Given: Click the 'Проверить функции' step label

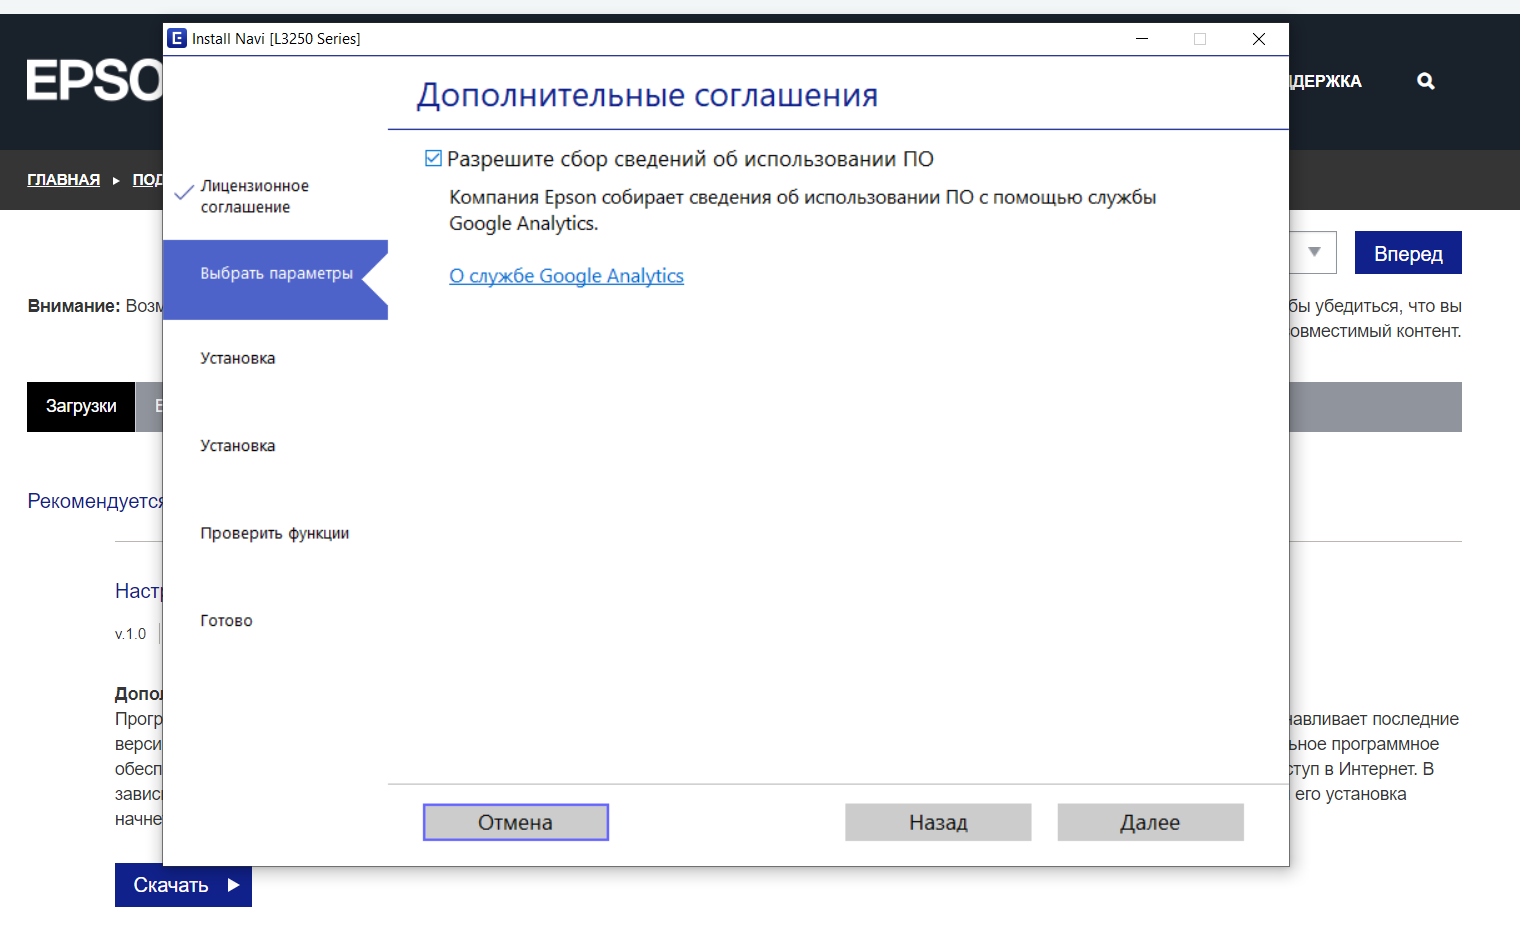Looking at the screenshot, I should click(275, 533).
